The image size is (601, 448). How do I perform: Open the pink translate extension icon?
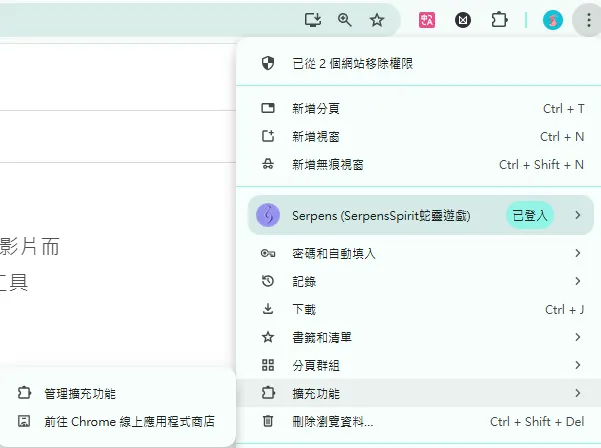coord(427,20)
